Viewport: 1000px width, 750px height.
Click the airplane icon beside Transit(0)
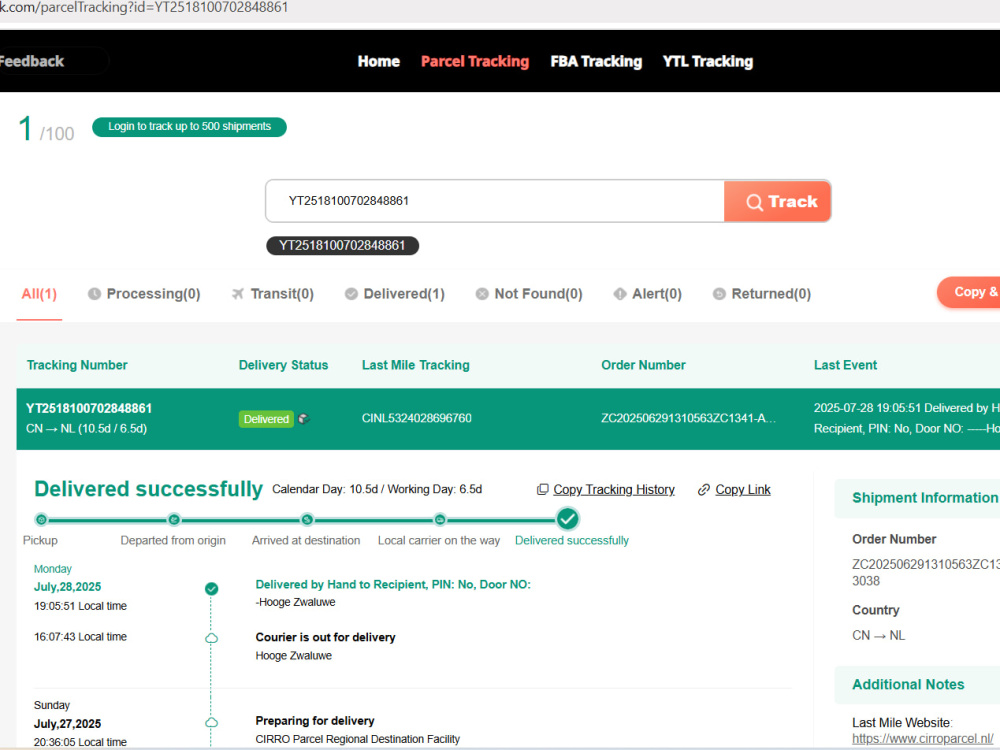pos(238,294)
